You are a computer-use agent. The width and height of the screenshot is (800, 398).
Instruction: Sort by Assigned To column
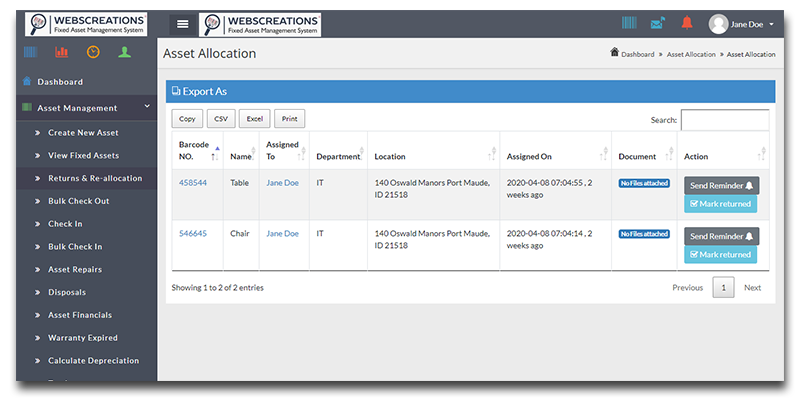(x=284, y=151)
